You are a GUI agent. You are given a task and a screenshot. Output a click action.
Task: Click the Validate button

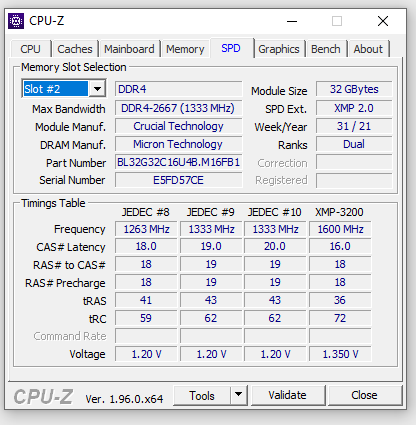point(287,395)
